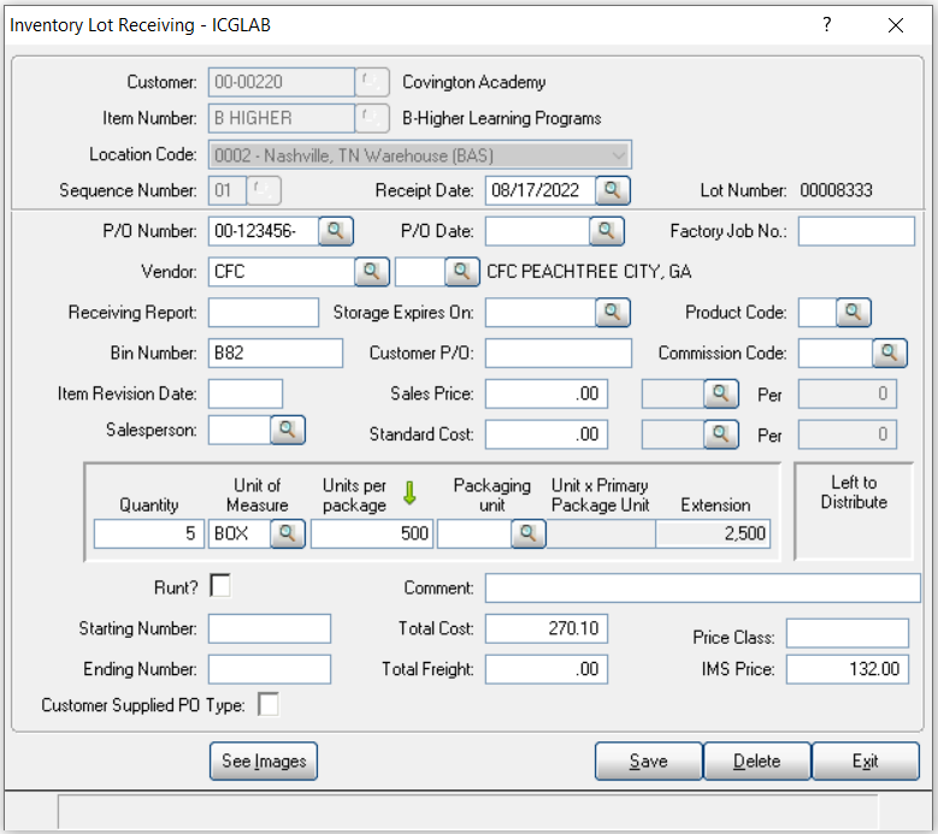Click the vendor sub-code field beside CFC
The width and height of the screenshot is (938, 834).
420,272
